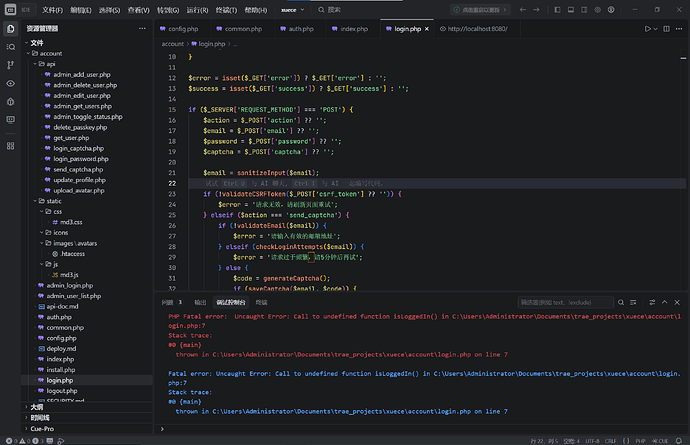690x445 pixels.
Task: Go back with the left arrow
Action: [522, 10]
